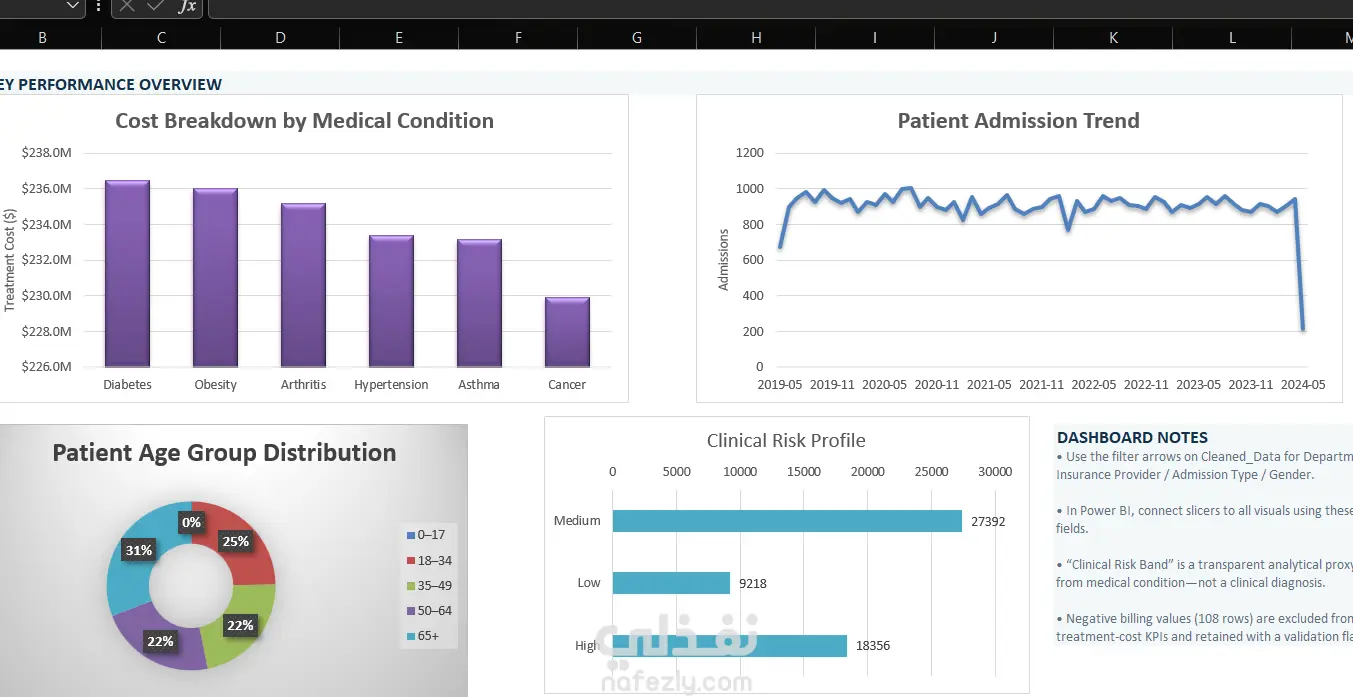This screenshot has height=697, width=1353.
Task: Select the Low risk bar showing 9218
Action: [x=671, y=583]
